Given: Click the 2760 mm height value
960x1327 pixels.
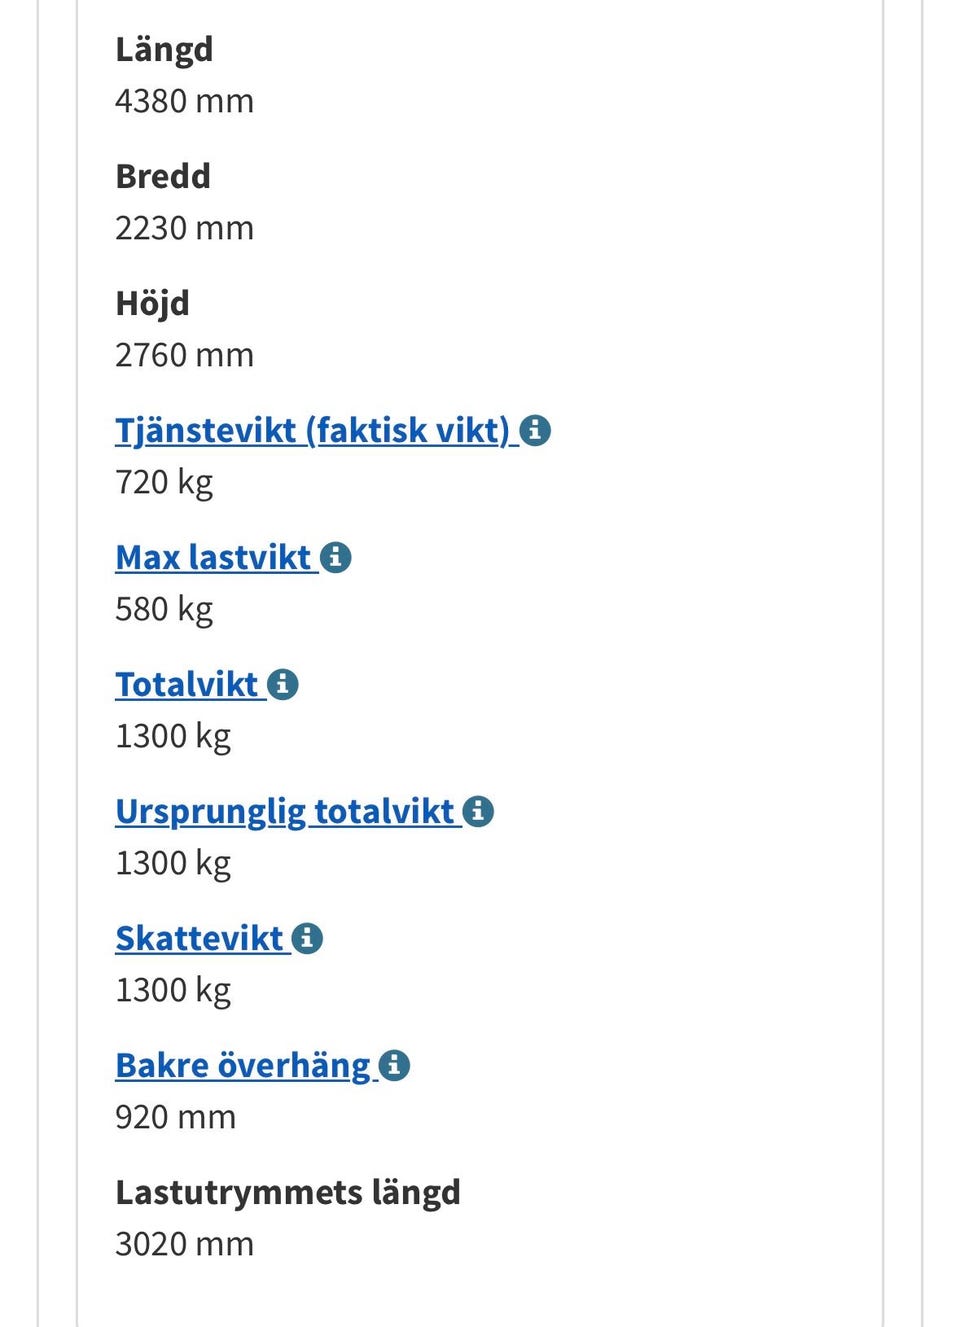Looking at the screenshot, I should coord(184,355).
